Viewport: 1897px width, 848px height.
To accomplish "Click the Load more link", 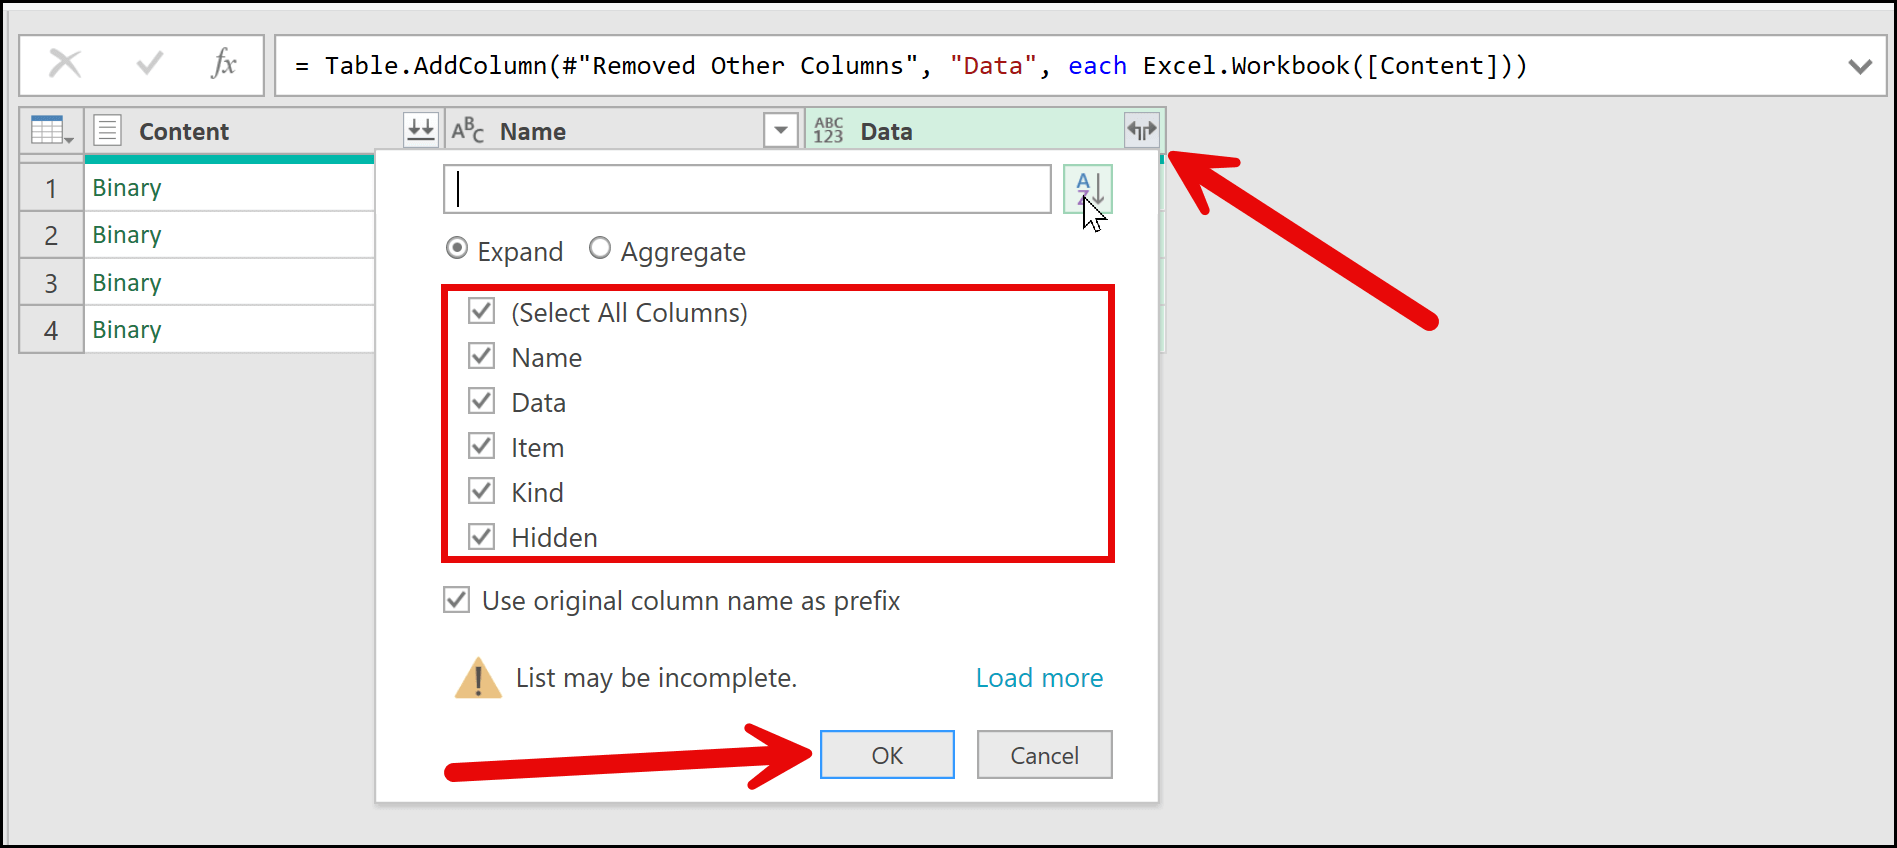I will click(1039, 678).
